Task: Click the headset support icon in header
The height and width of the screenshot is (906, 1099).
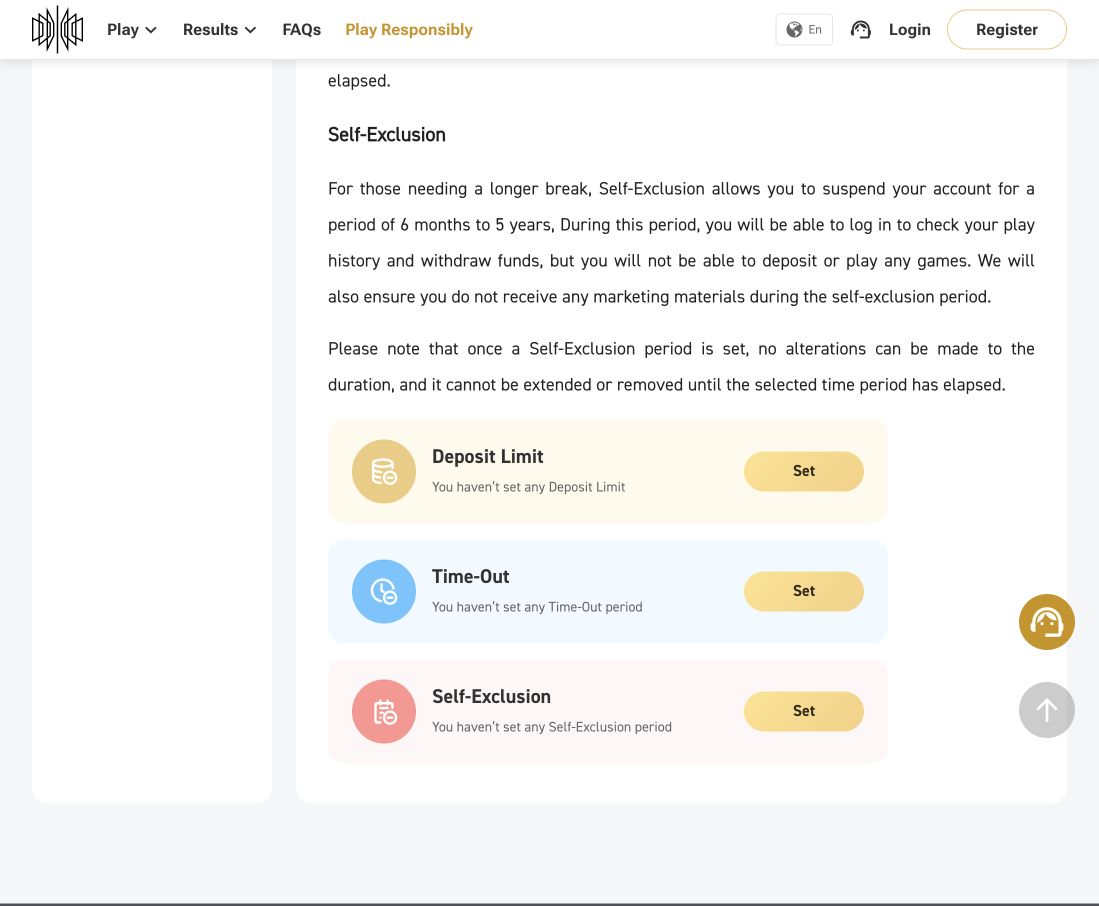Action: pos(861,29)
